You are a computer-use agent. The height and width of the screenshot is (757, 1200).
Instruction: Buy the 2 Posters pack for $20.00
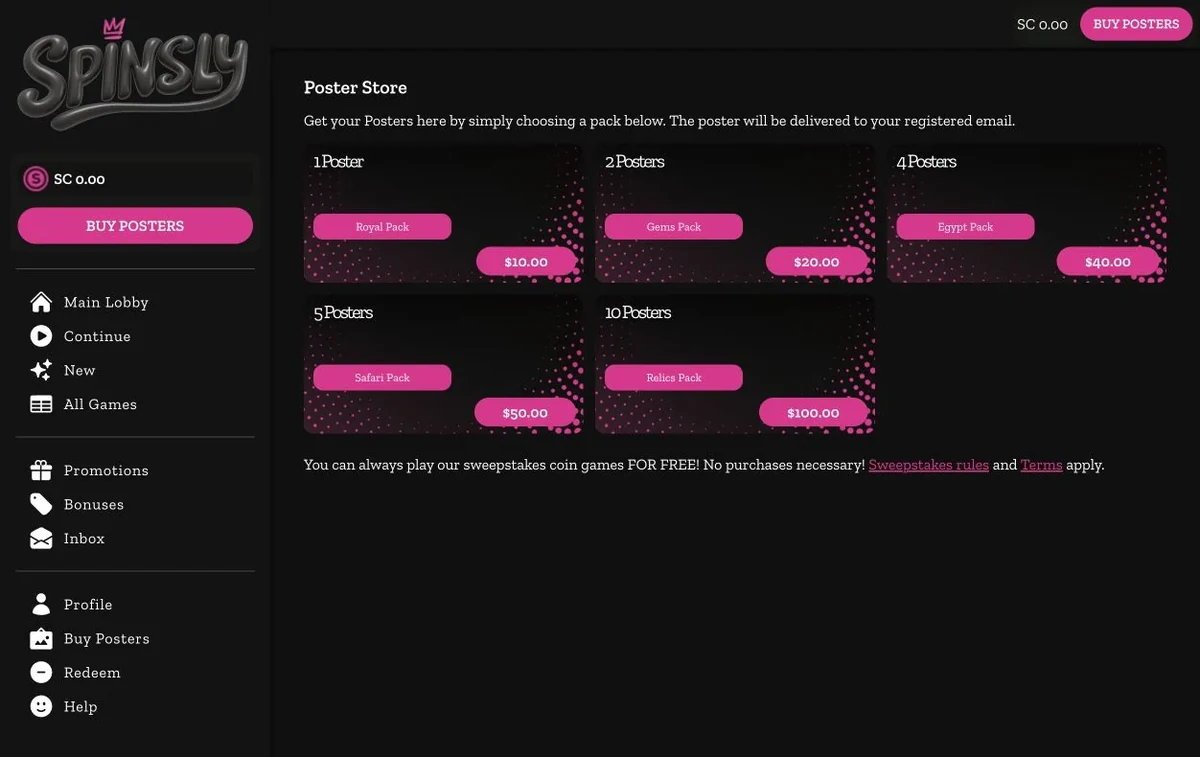click(x=817, y=262)
